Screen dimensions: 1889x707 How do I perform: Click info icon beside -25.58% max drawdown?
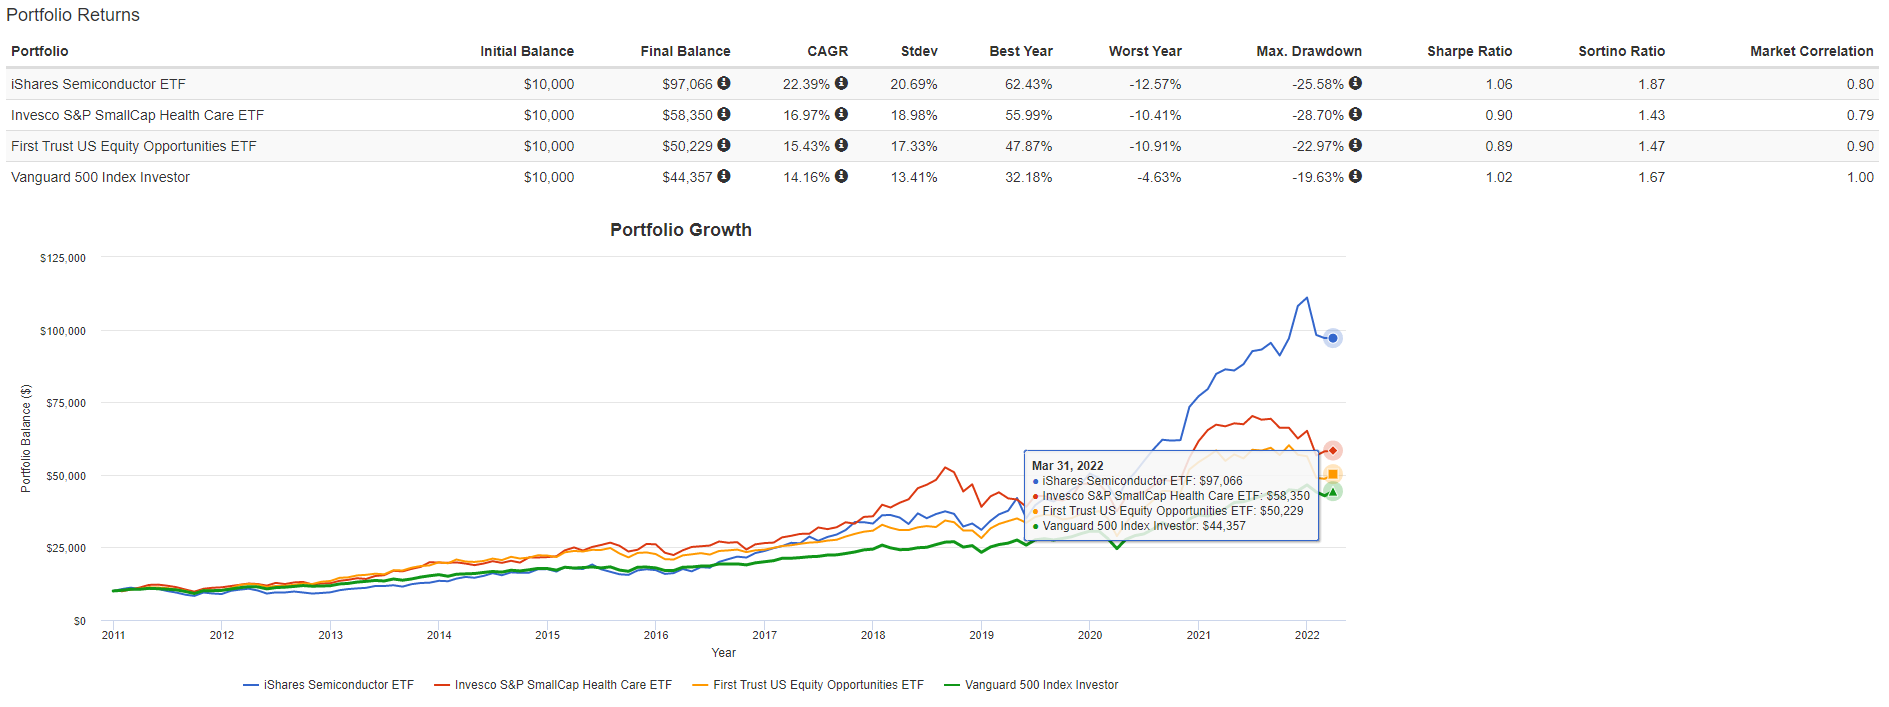pos(1355,84)
